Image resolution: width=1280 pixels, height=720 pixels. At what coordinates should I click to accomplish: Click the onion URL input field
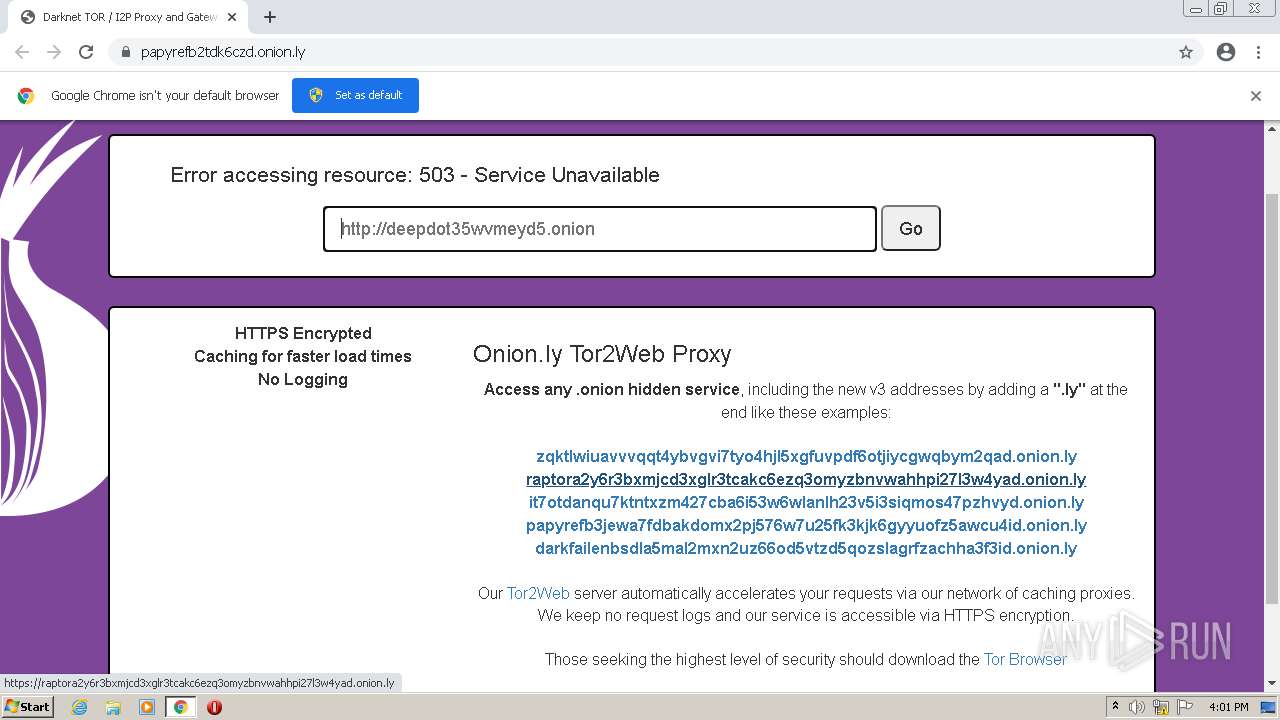click(600, 229)
